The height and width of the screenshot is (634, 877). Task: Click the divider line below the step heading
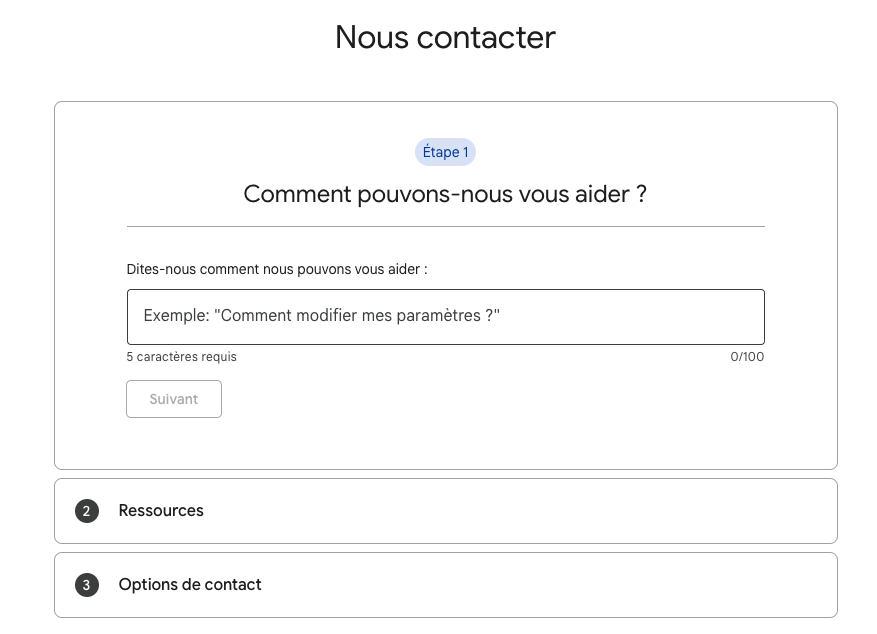coord(445,227)
